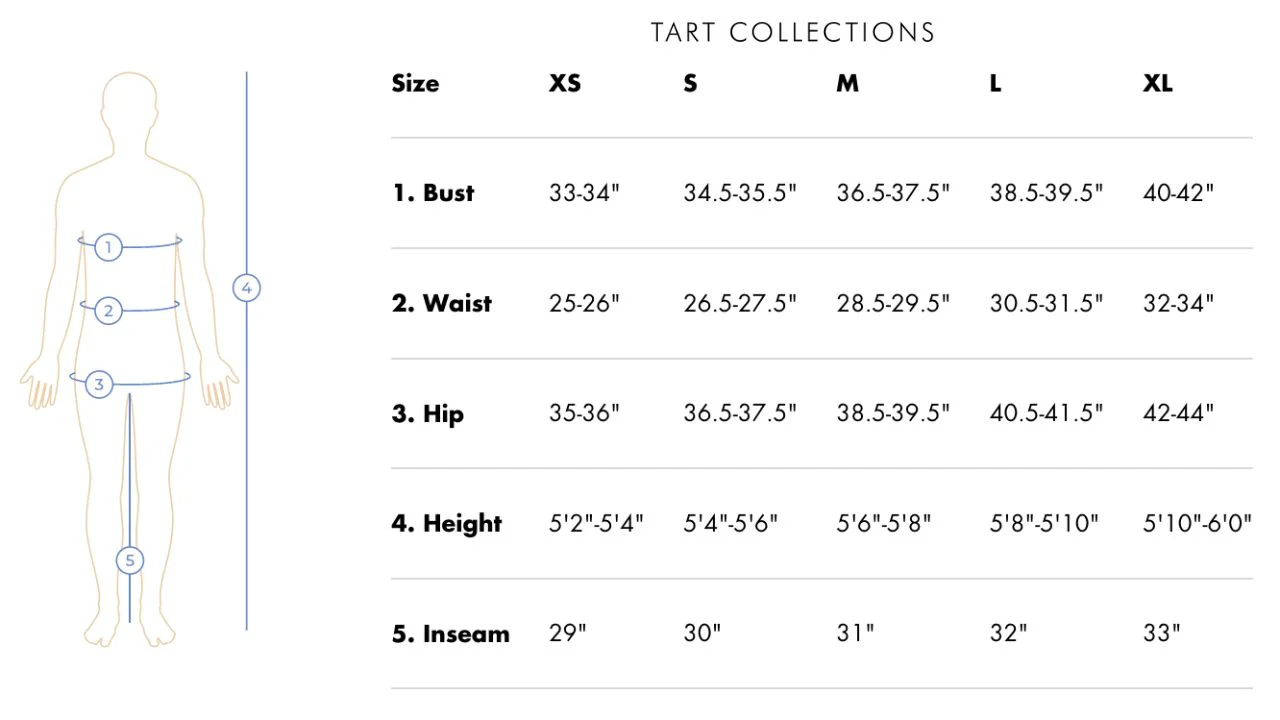Click the "4. Height" row label
Image resolution: width=1280 pixels, height=720 pixels.
[447, 523]
